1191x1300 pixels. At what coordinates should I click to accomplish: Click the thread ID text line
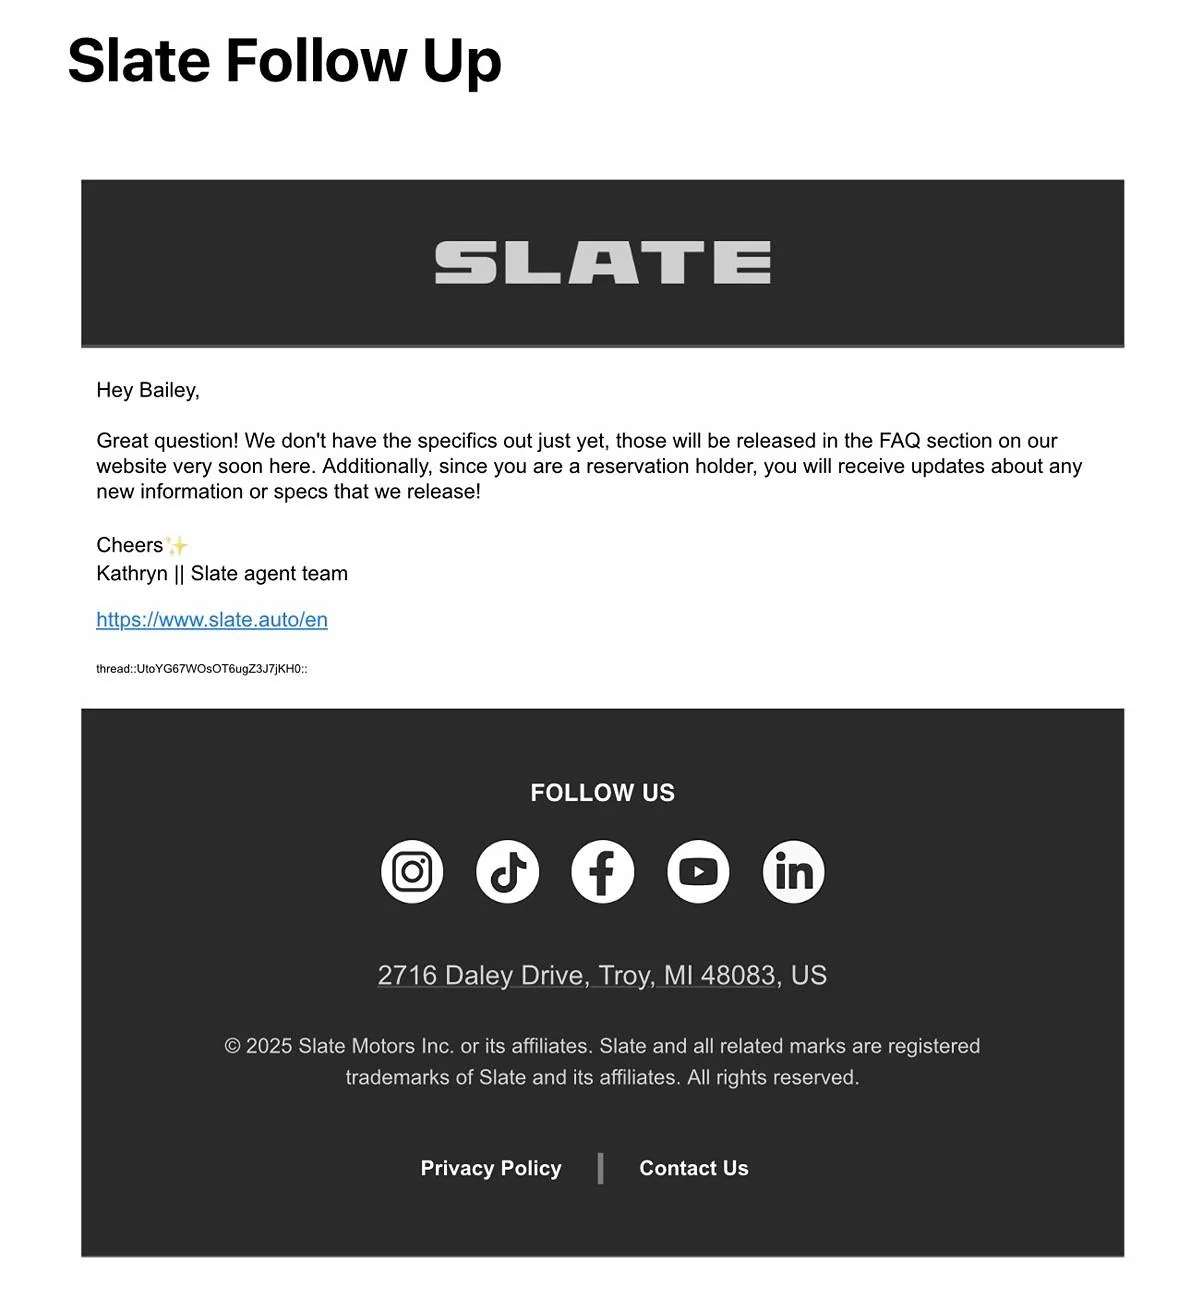tap(202, 669)
